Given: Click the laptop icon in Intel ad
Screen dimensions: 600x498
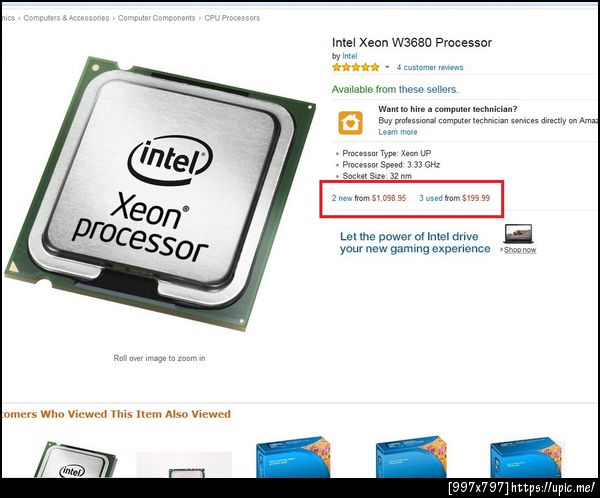Looking at the screenshot, I should point(518,234).
